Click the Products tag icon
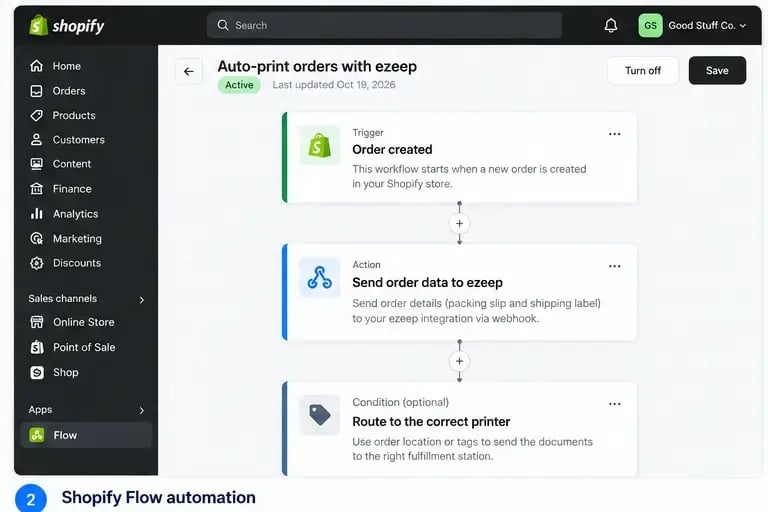 click(x=37, y=115)
